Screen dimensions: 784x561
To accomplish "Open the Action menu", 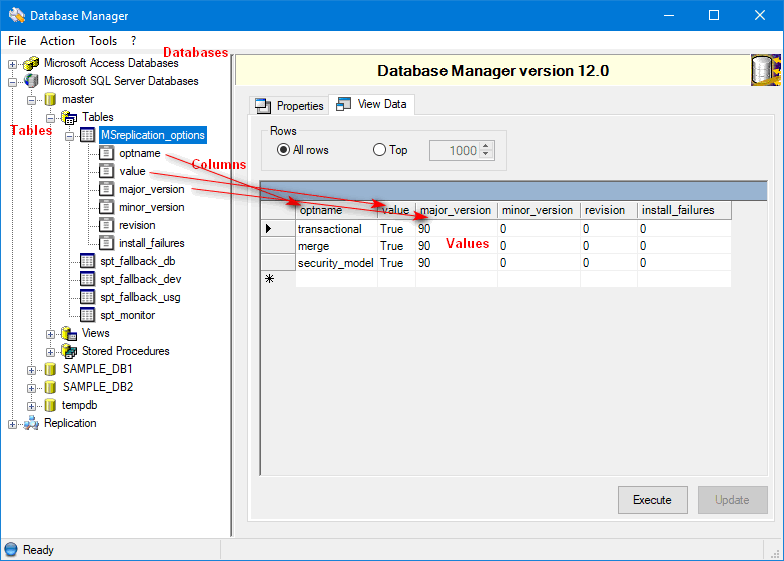I will pyautogui.click(x=57, y=41).
